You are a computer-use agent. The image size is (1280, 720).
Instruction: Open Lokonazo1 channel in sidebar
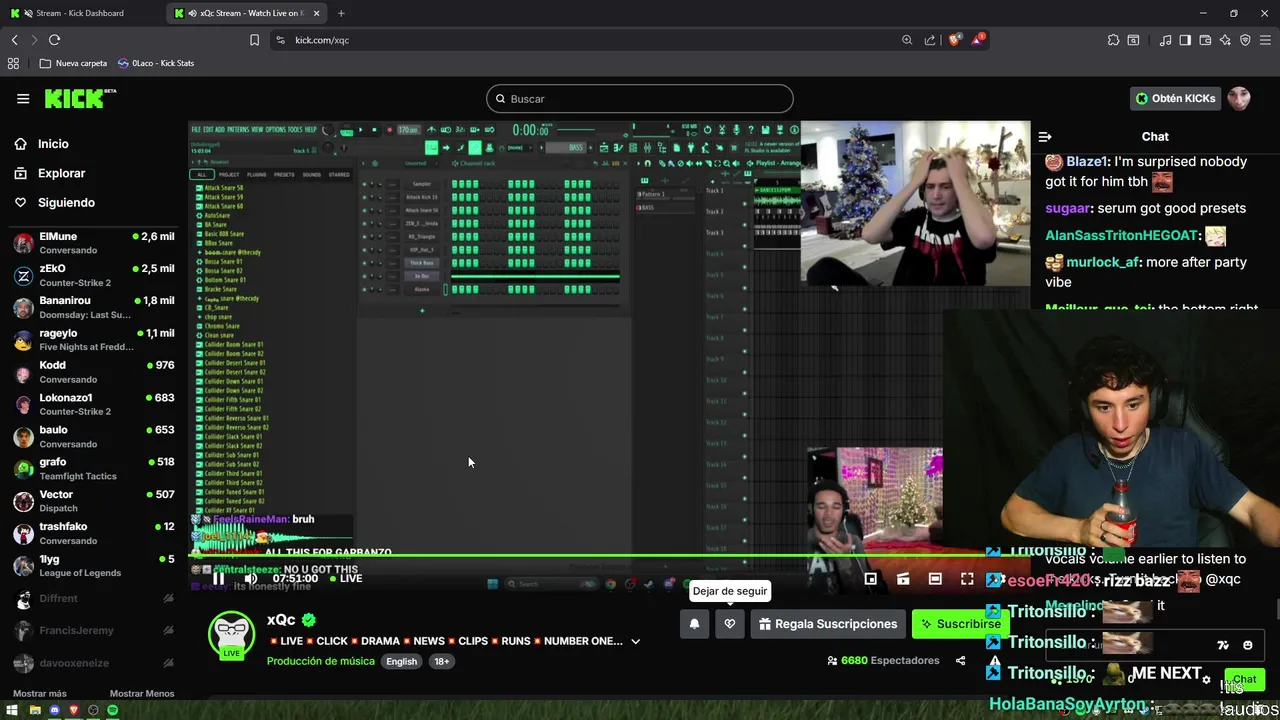pos(94,404)
